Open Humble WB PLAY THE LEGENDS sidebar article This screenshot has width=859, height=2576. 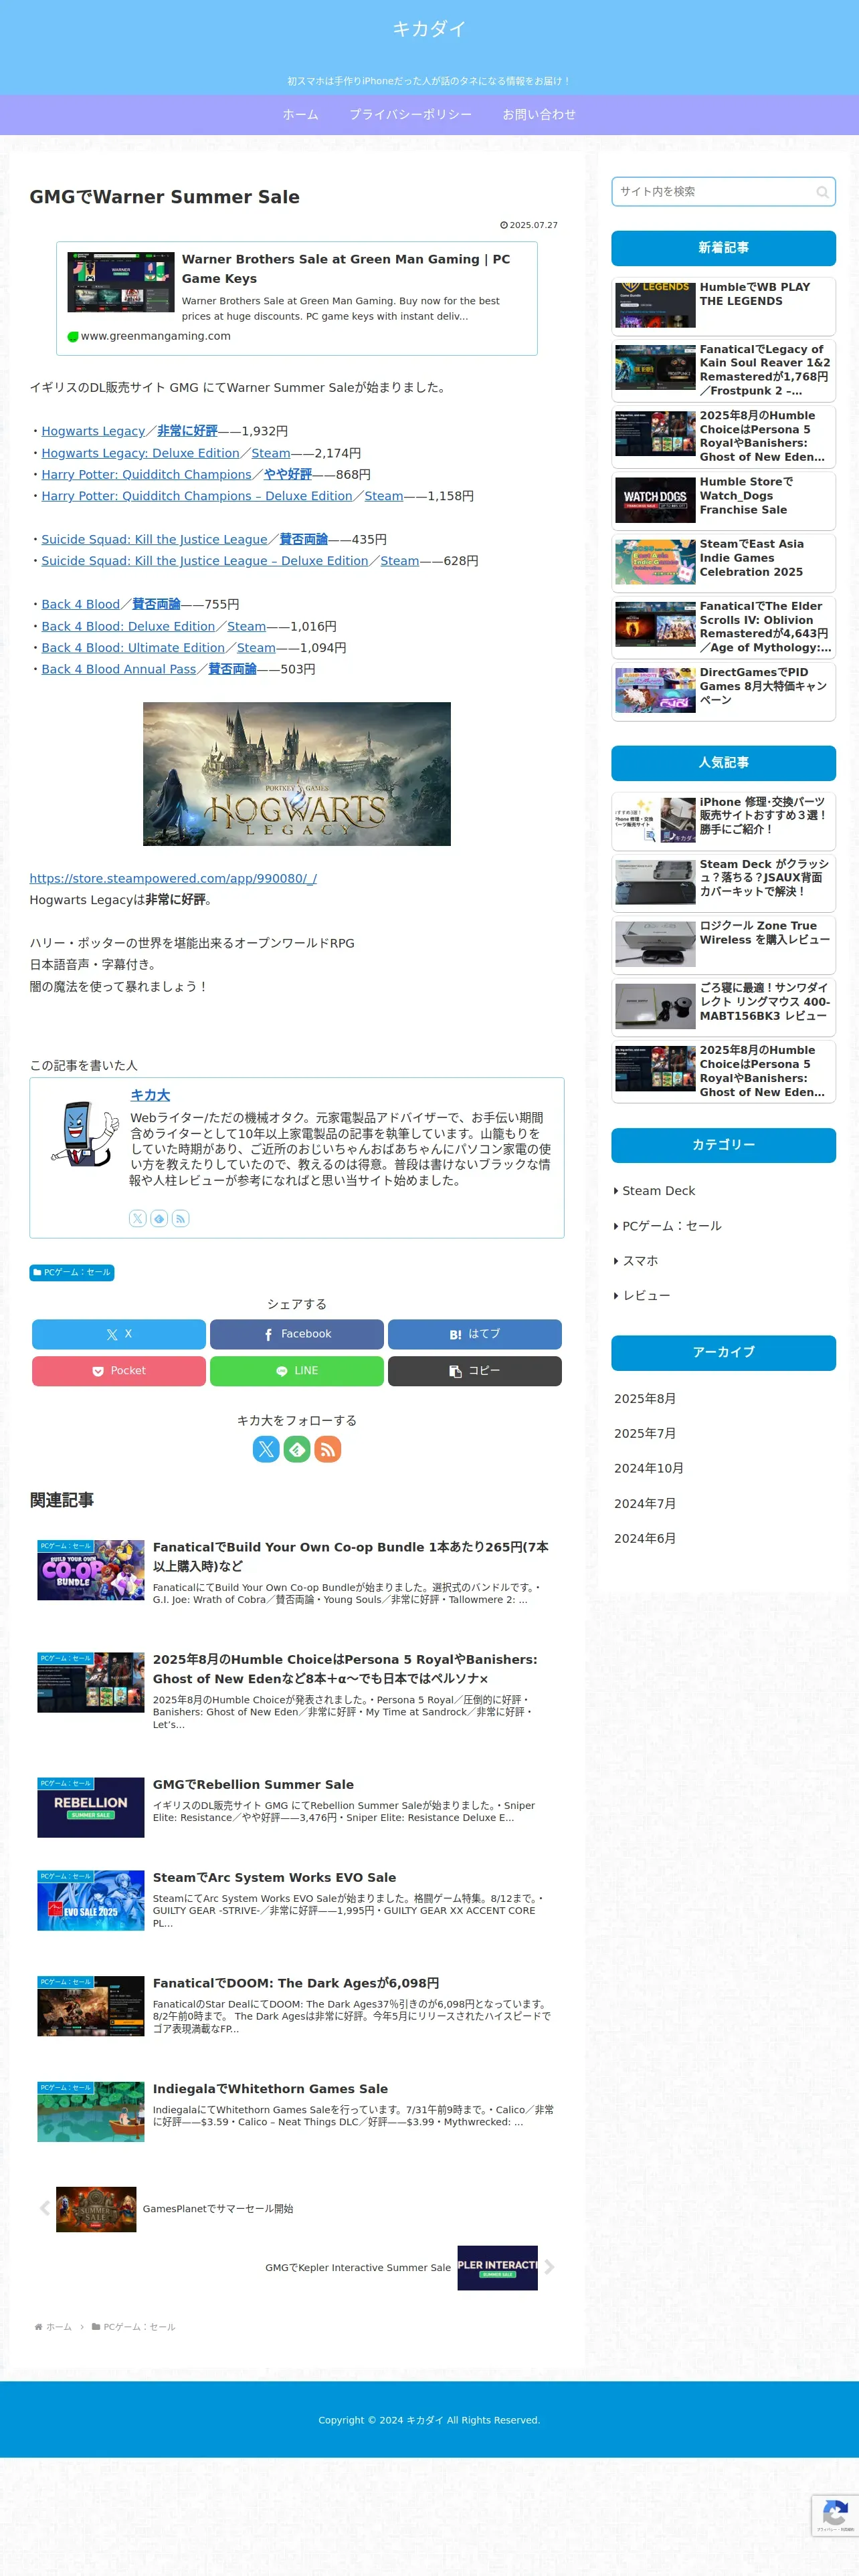tap(723, 306)
